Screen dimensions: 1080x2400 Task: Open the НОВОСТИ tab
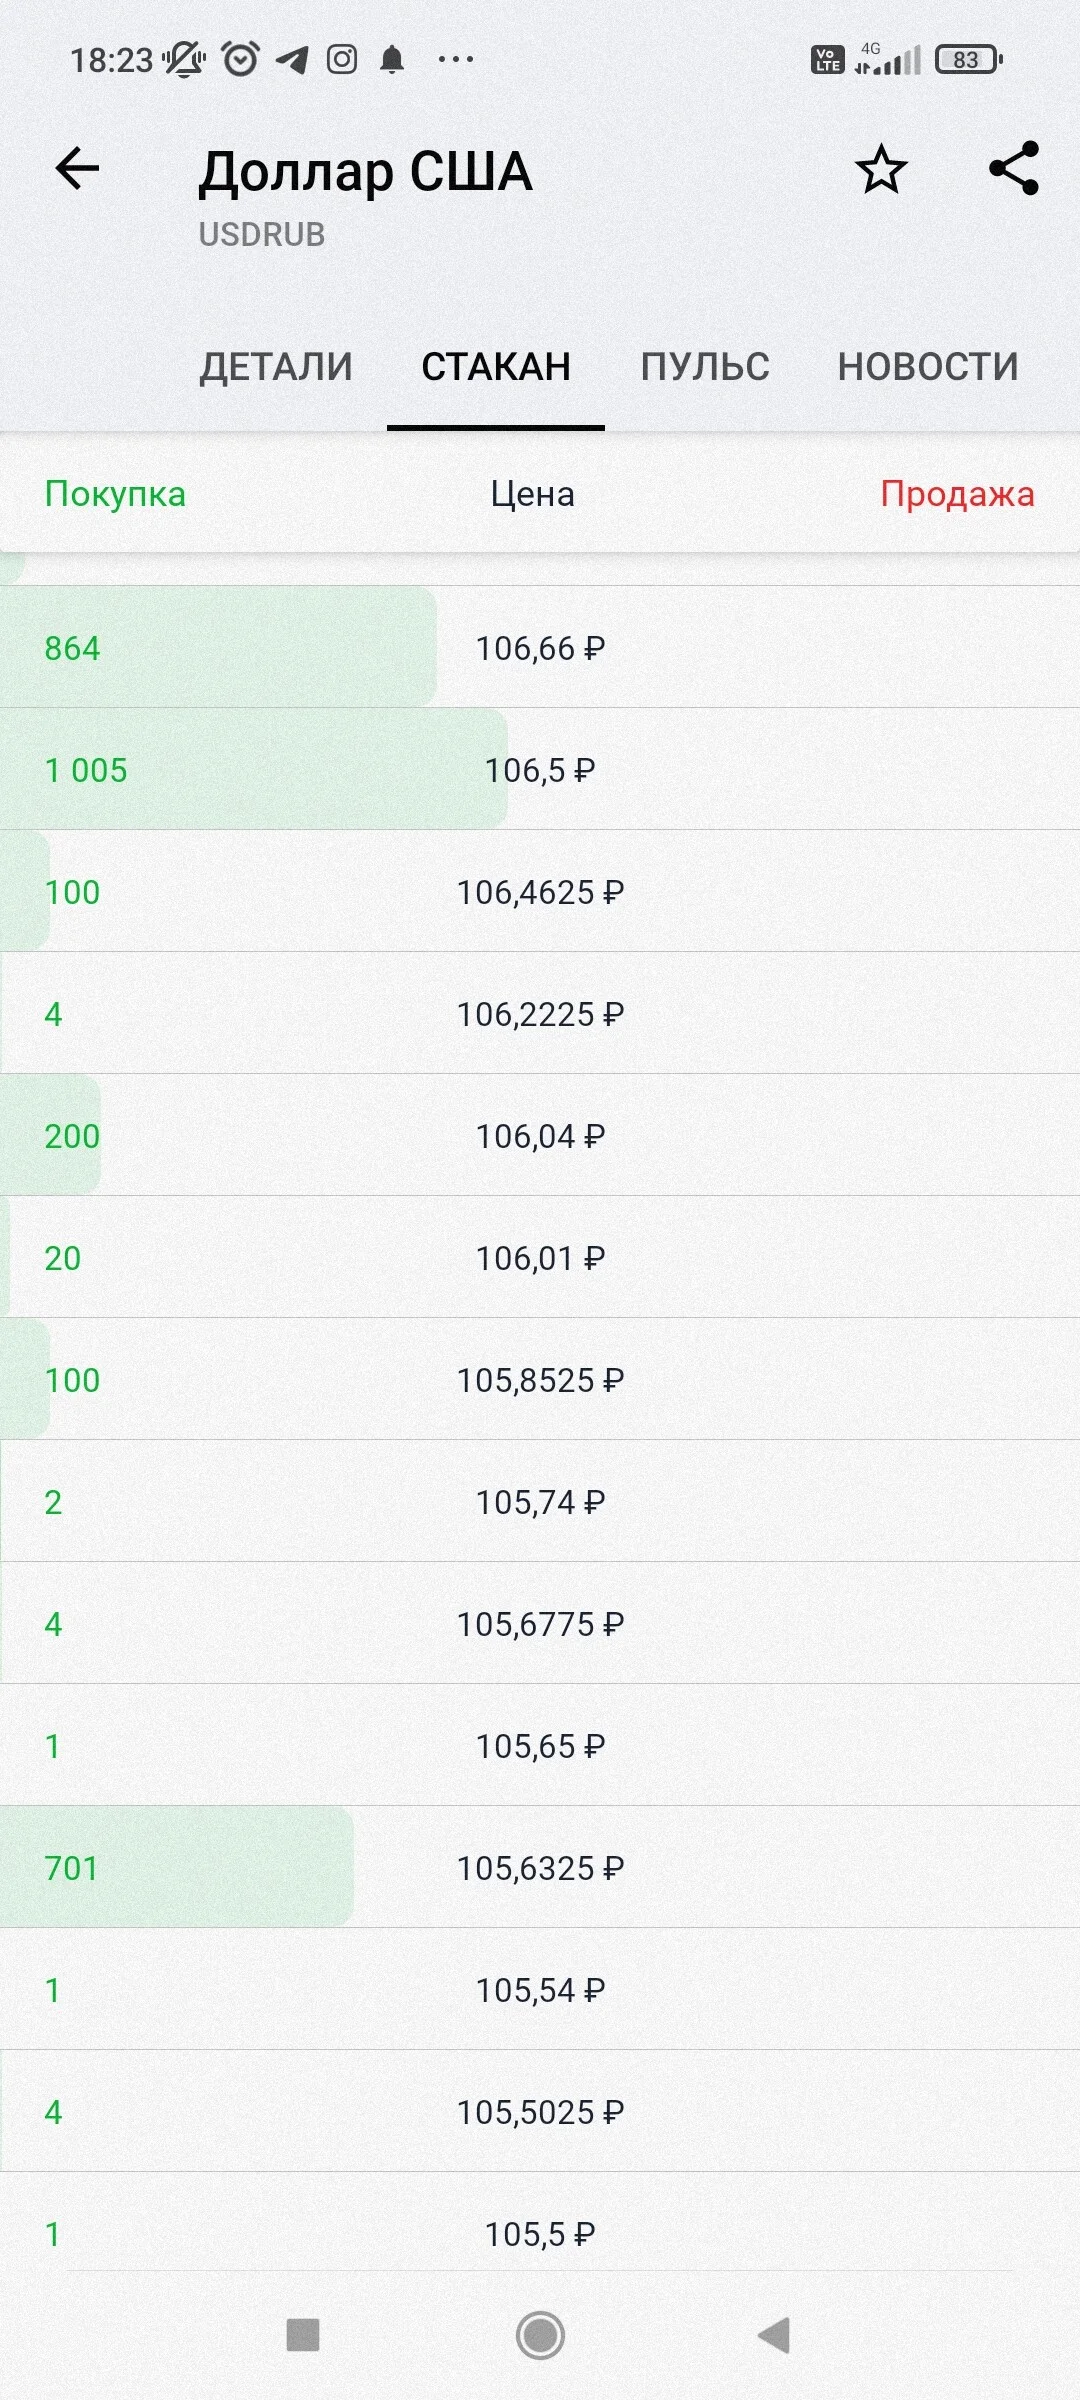928,367
